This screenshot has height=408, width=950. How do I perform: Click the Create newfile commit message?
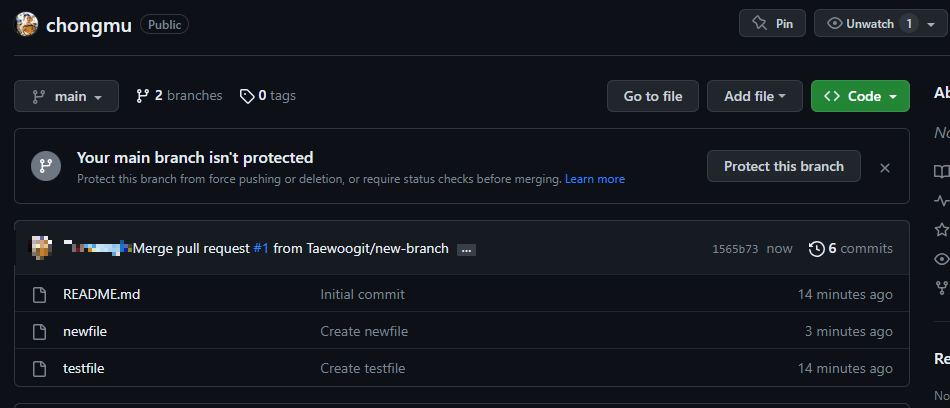pos(364,332)
